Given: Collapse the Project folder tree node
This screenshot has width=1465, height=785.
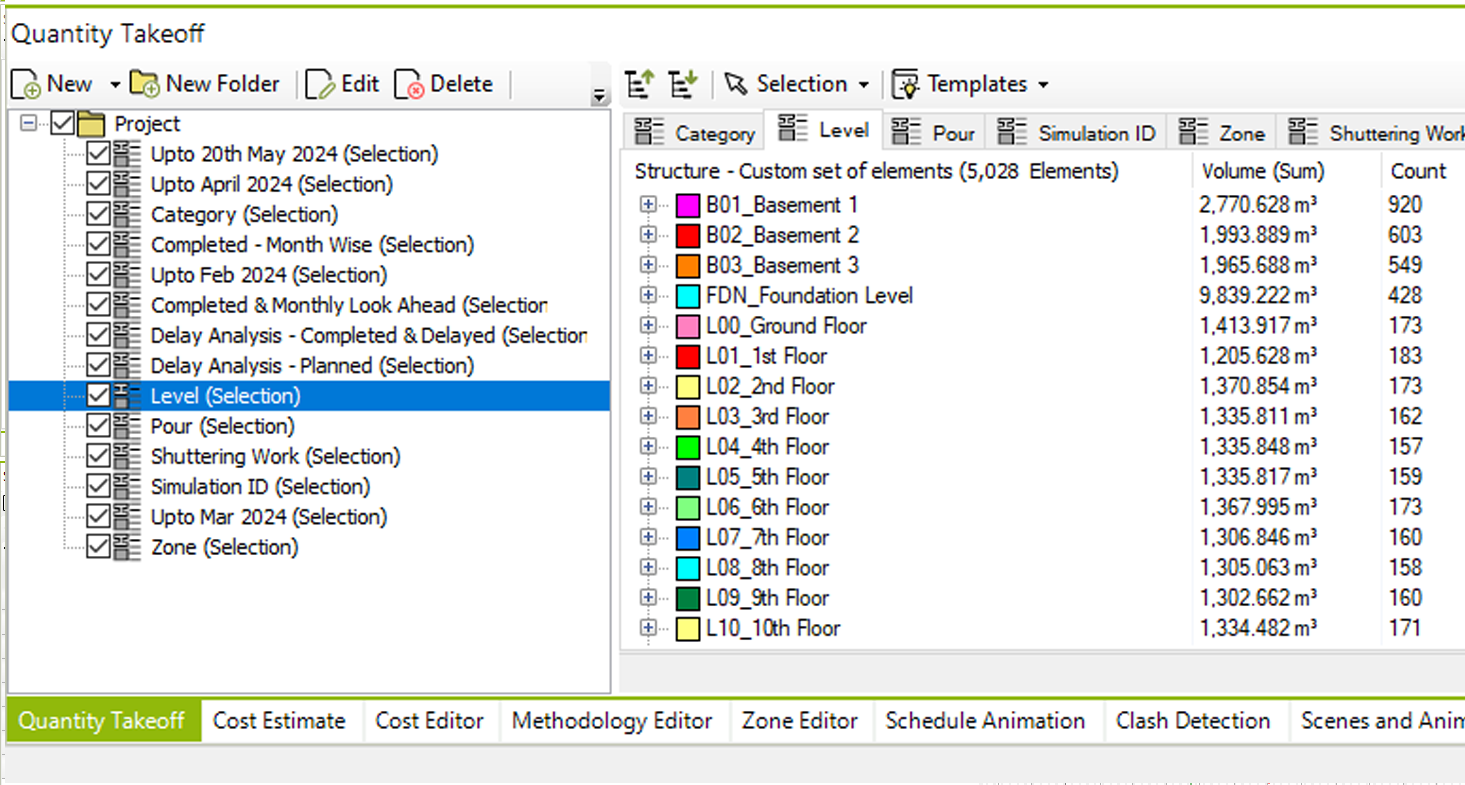Looking at the screenshot, I should pos(29,124).
